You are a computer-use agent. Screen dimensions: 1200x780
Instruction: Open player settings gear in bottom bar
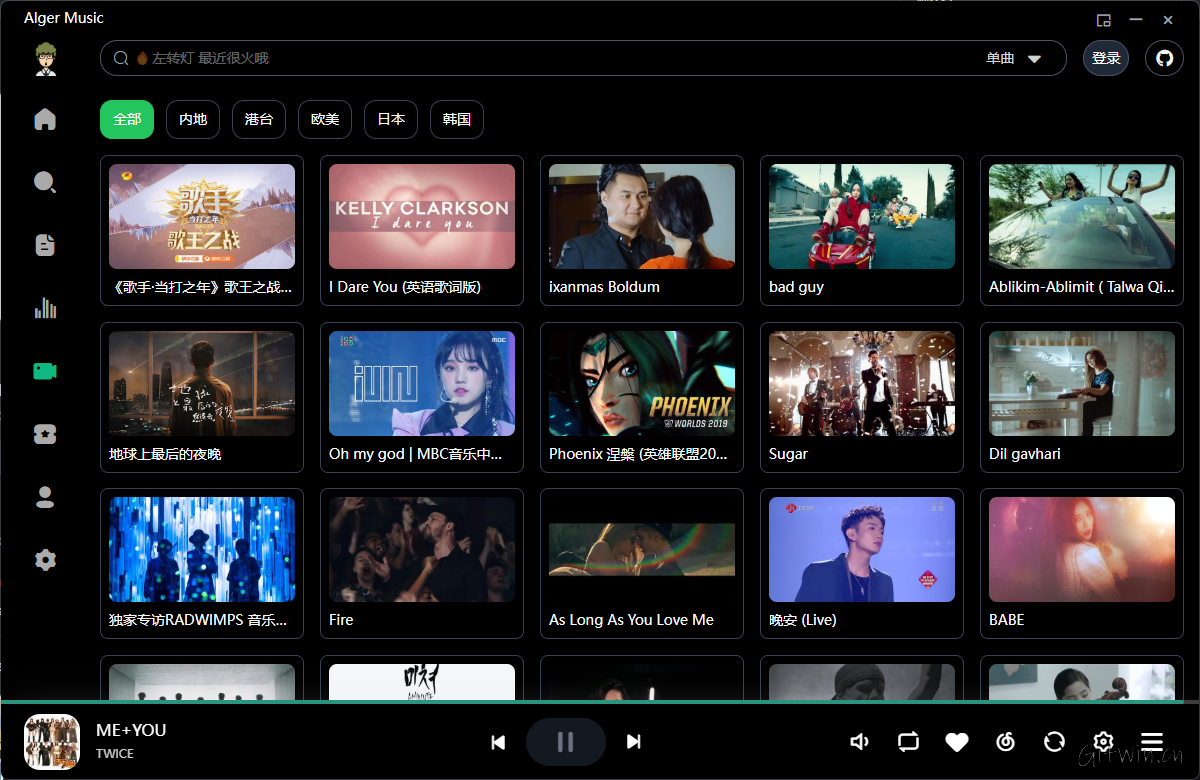pos(1103,742)
